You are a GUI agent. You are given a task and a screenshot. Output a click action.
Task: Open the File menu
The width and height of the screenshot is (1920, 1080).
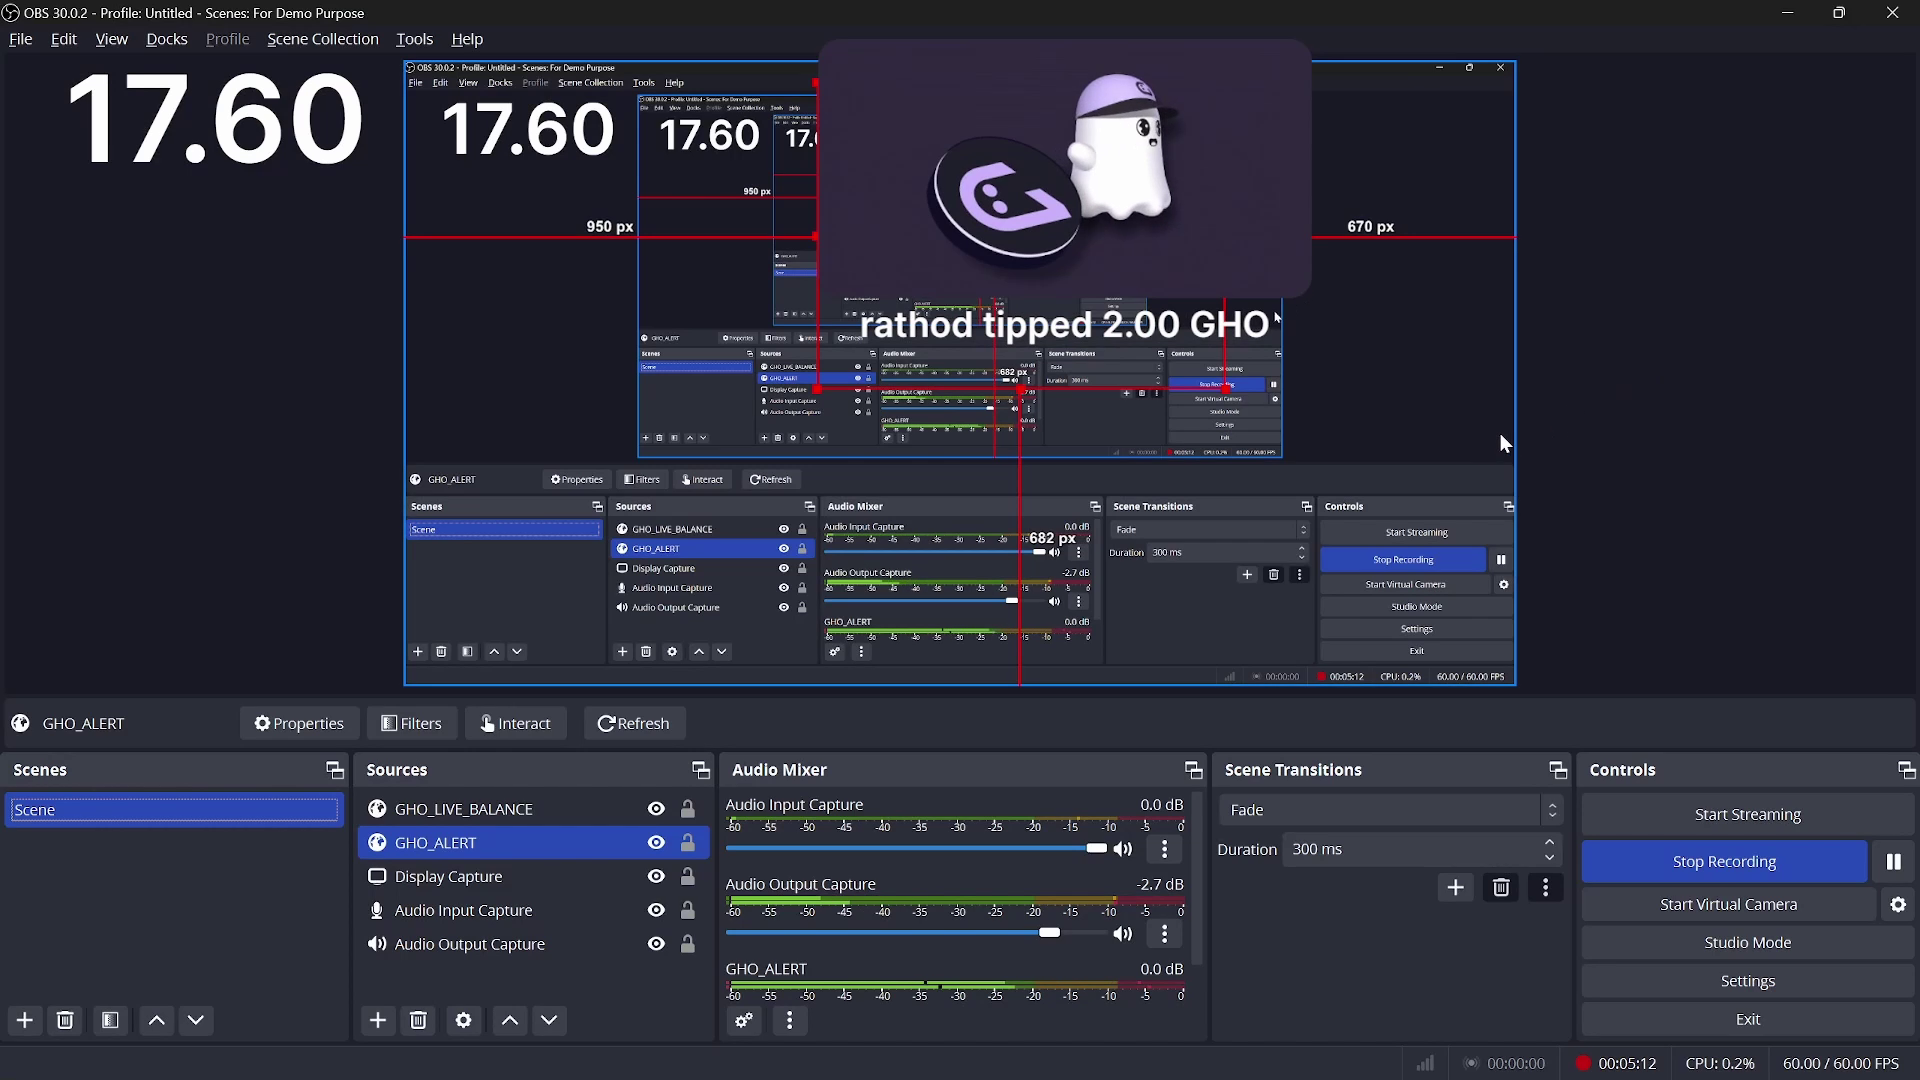click(20, 39)
